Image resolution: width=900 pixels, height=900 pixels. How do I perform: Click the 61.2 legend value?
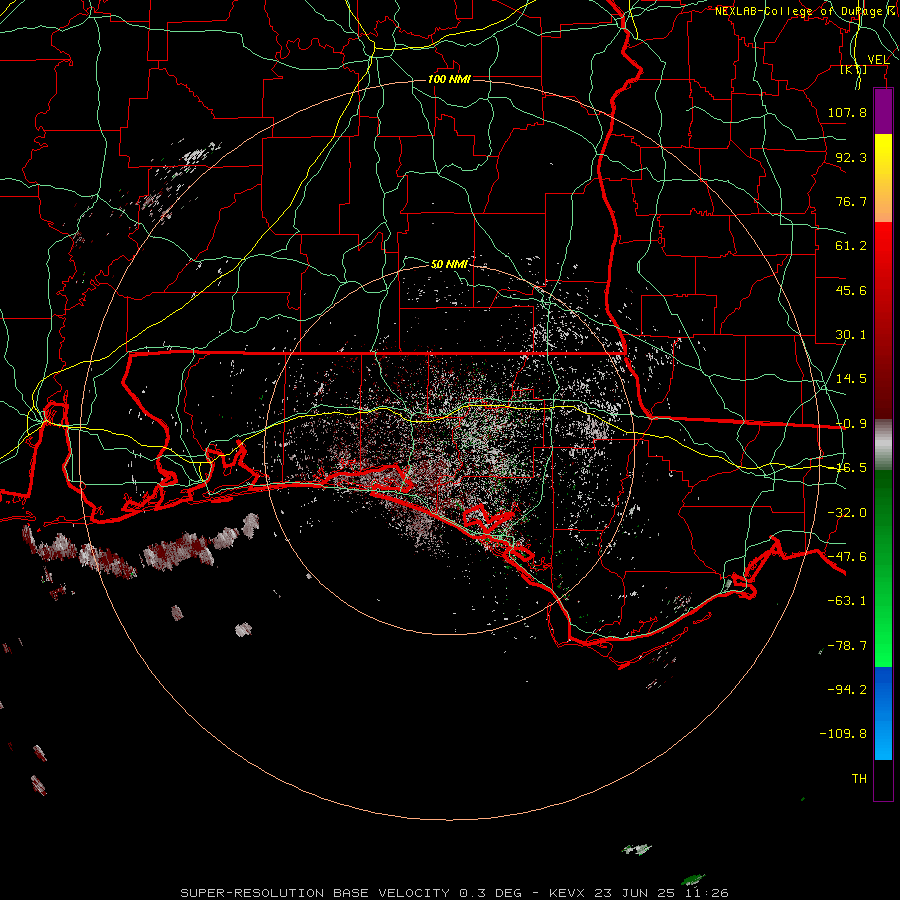pyautogui.click(x=851, y=246)
